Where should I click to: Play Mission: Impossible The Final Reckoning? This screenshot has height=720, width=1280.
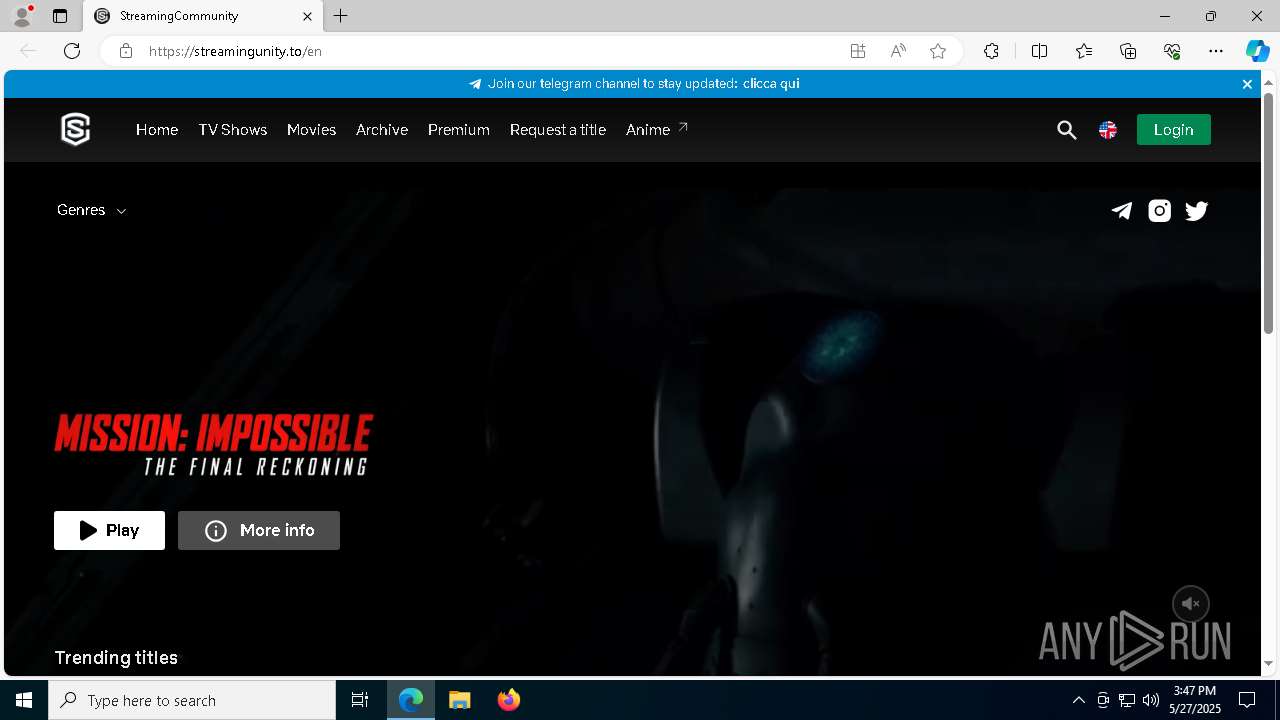tap(109, 530)
